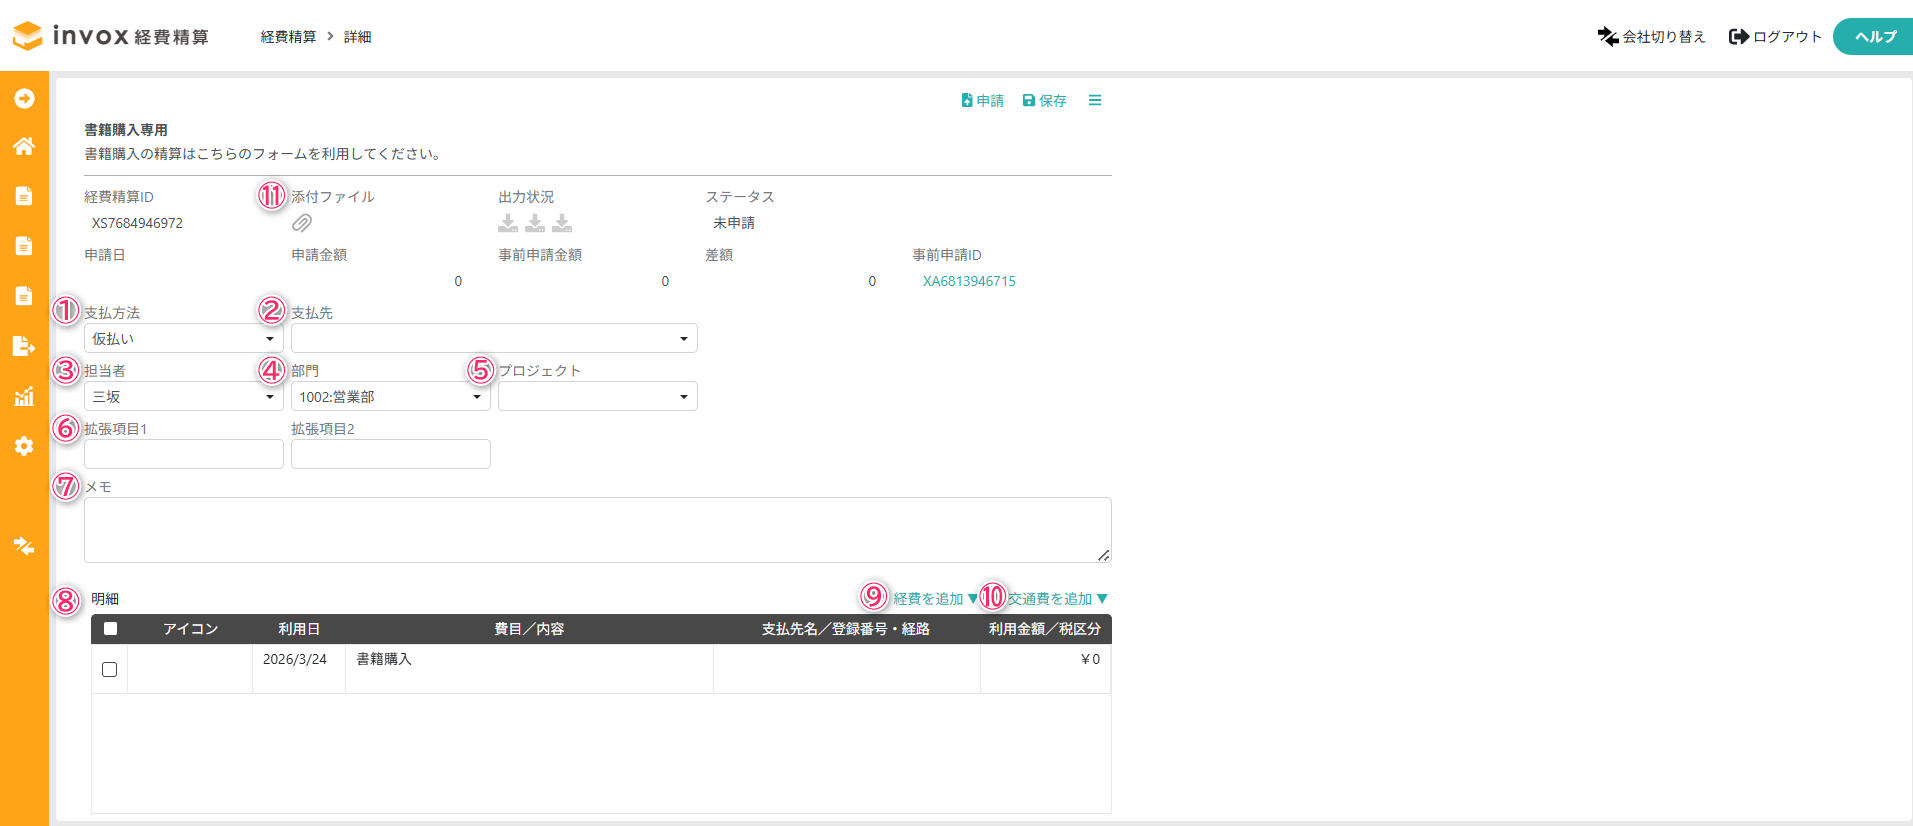Open the settings gear in the sidebar
The width and height of the screenshot is (1913, 826).
24,446
